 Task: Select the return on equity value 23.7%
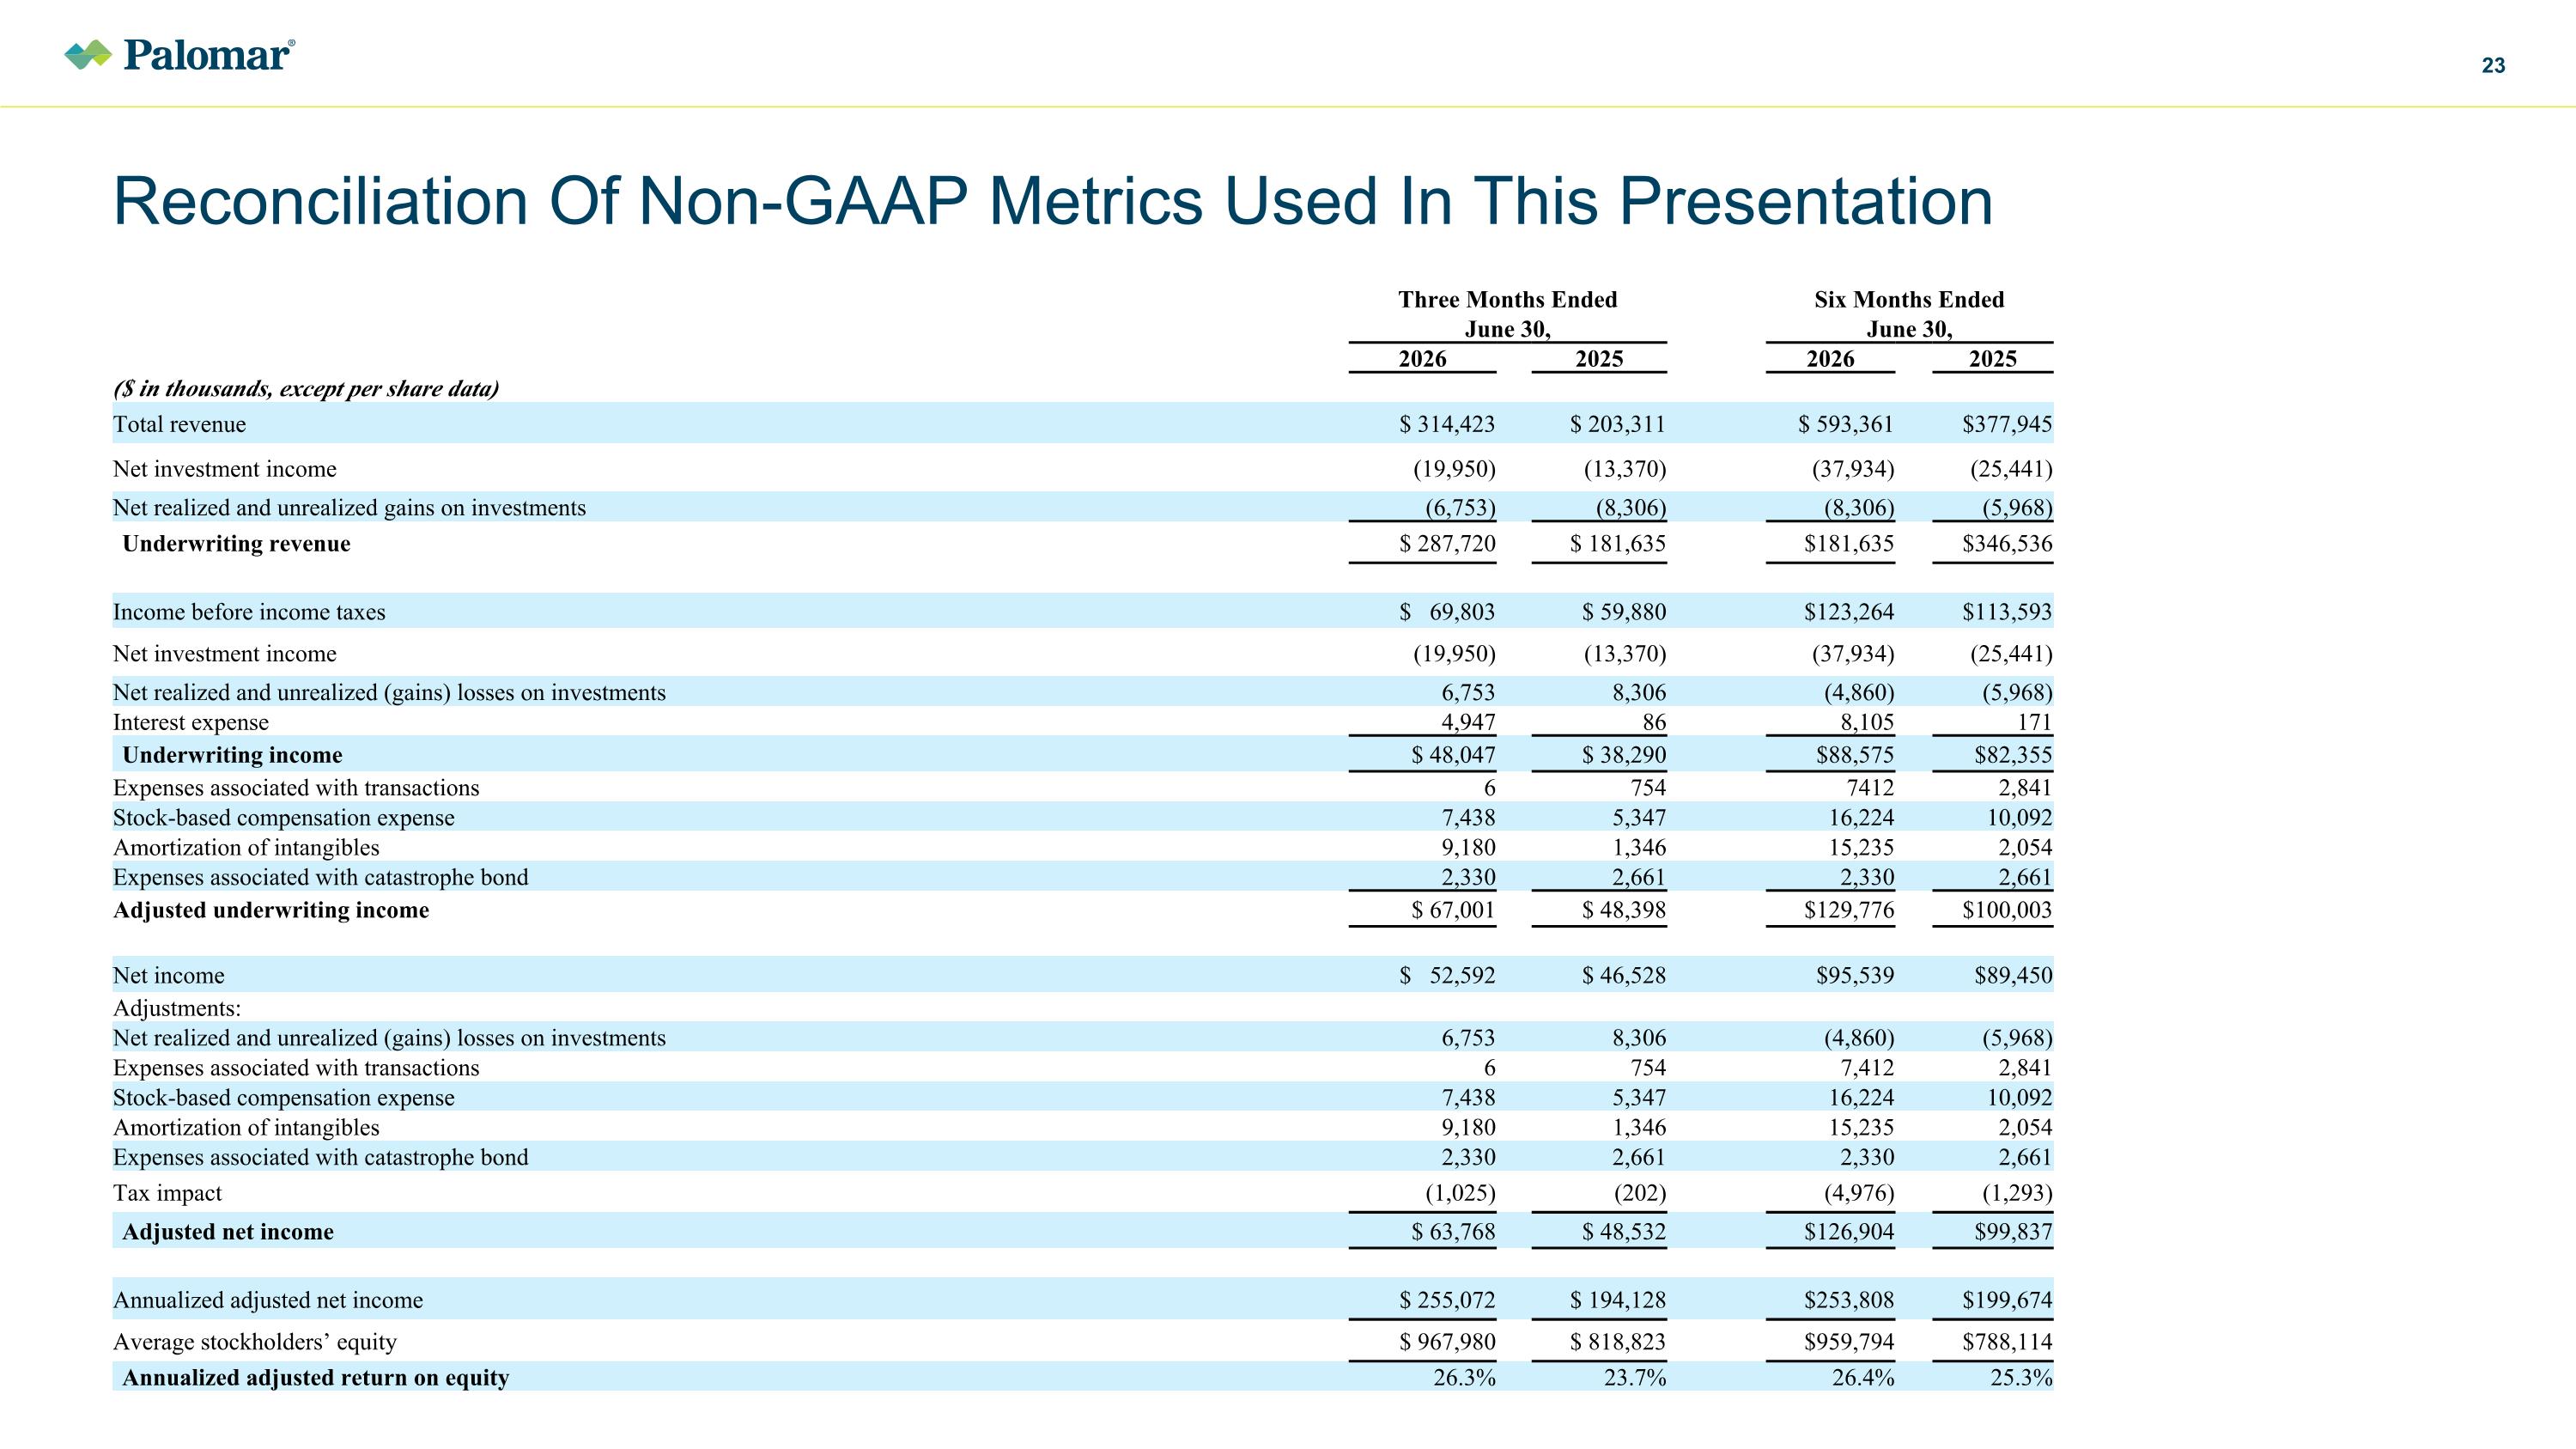coord(1636,1378)
